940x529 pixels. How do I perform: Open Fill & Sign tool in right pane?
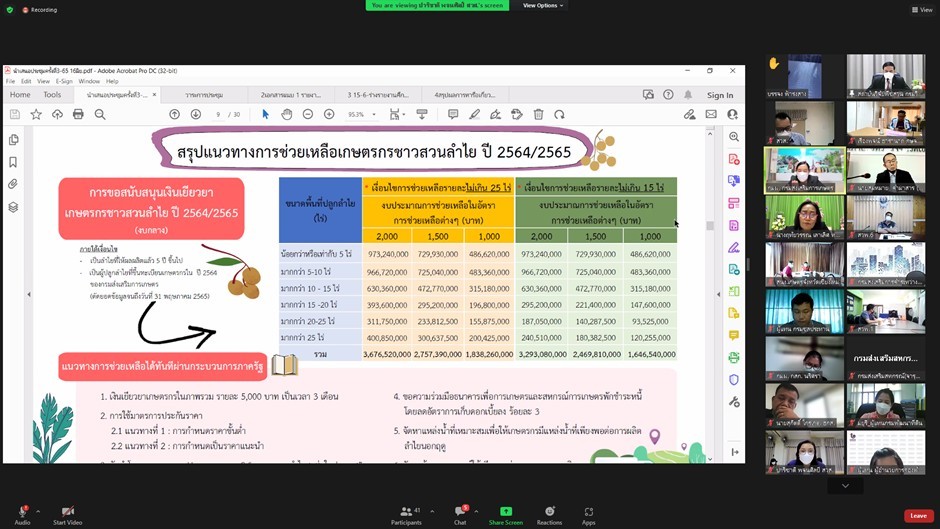[x=734, y=247]
